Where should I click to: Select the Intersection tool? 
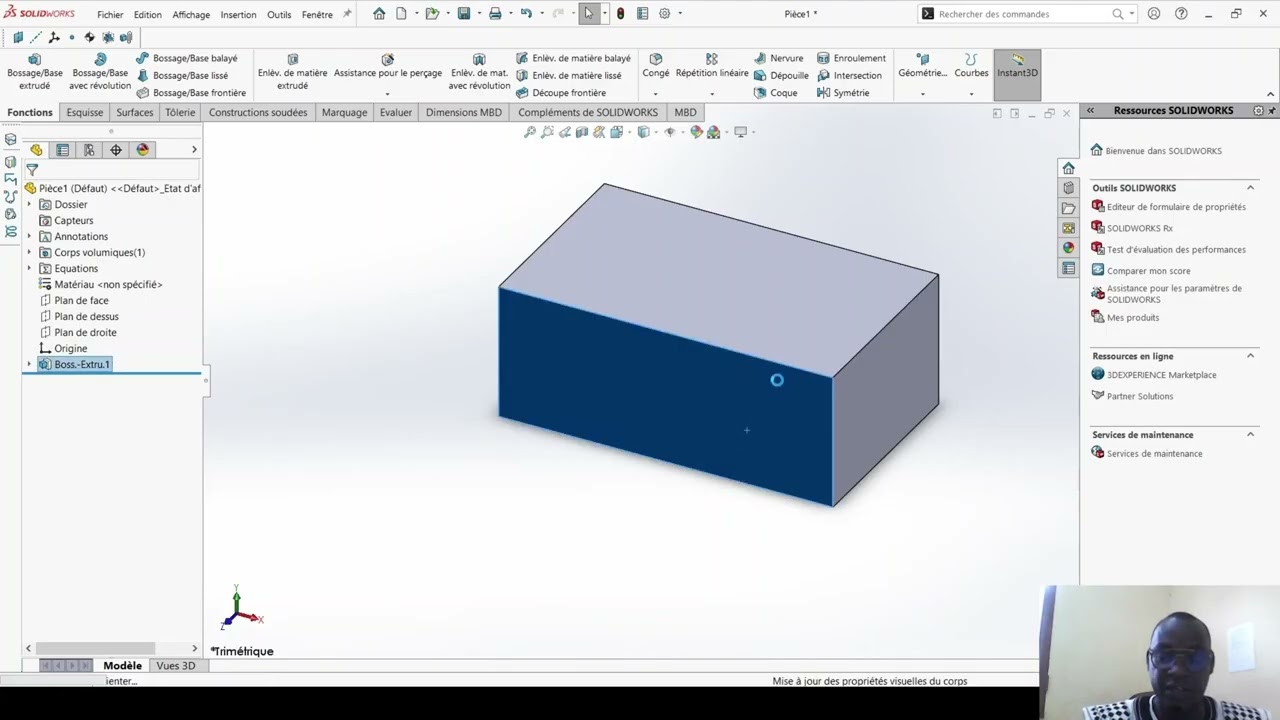849,75
